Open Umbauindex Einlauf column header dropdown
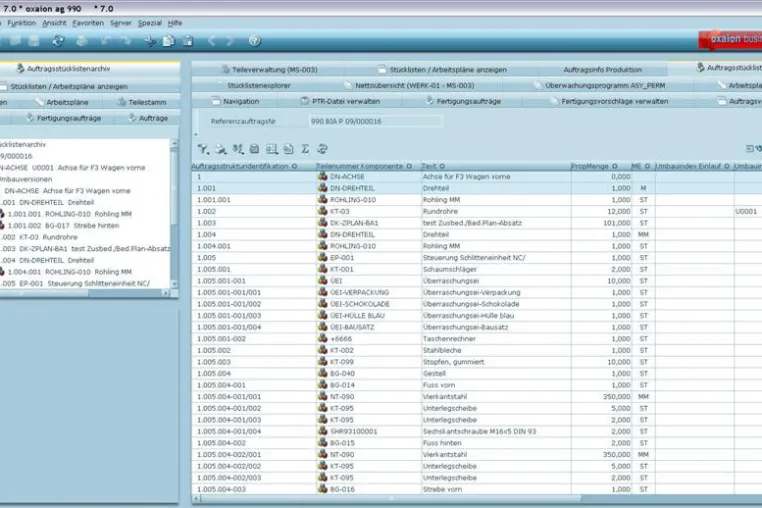 pyautogui.click(x=727, y=166)
